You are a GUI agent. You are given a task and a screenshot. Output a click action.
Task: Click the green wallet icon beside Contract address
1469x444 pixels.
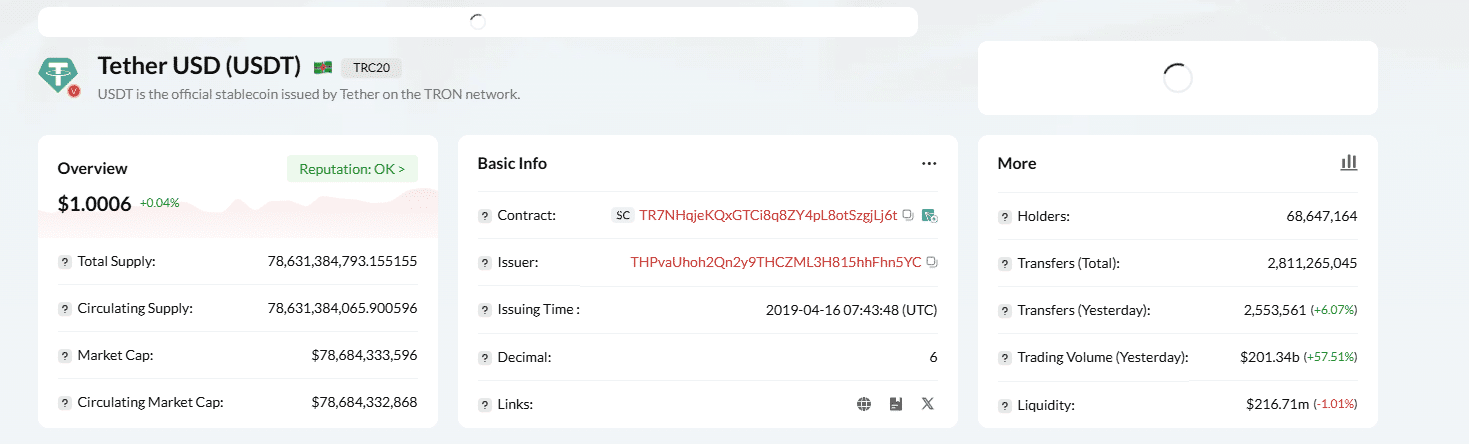(x=929, y=215)
